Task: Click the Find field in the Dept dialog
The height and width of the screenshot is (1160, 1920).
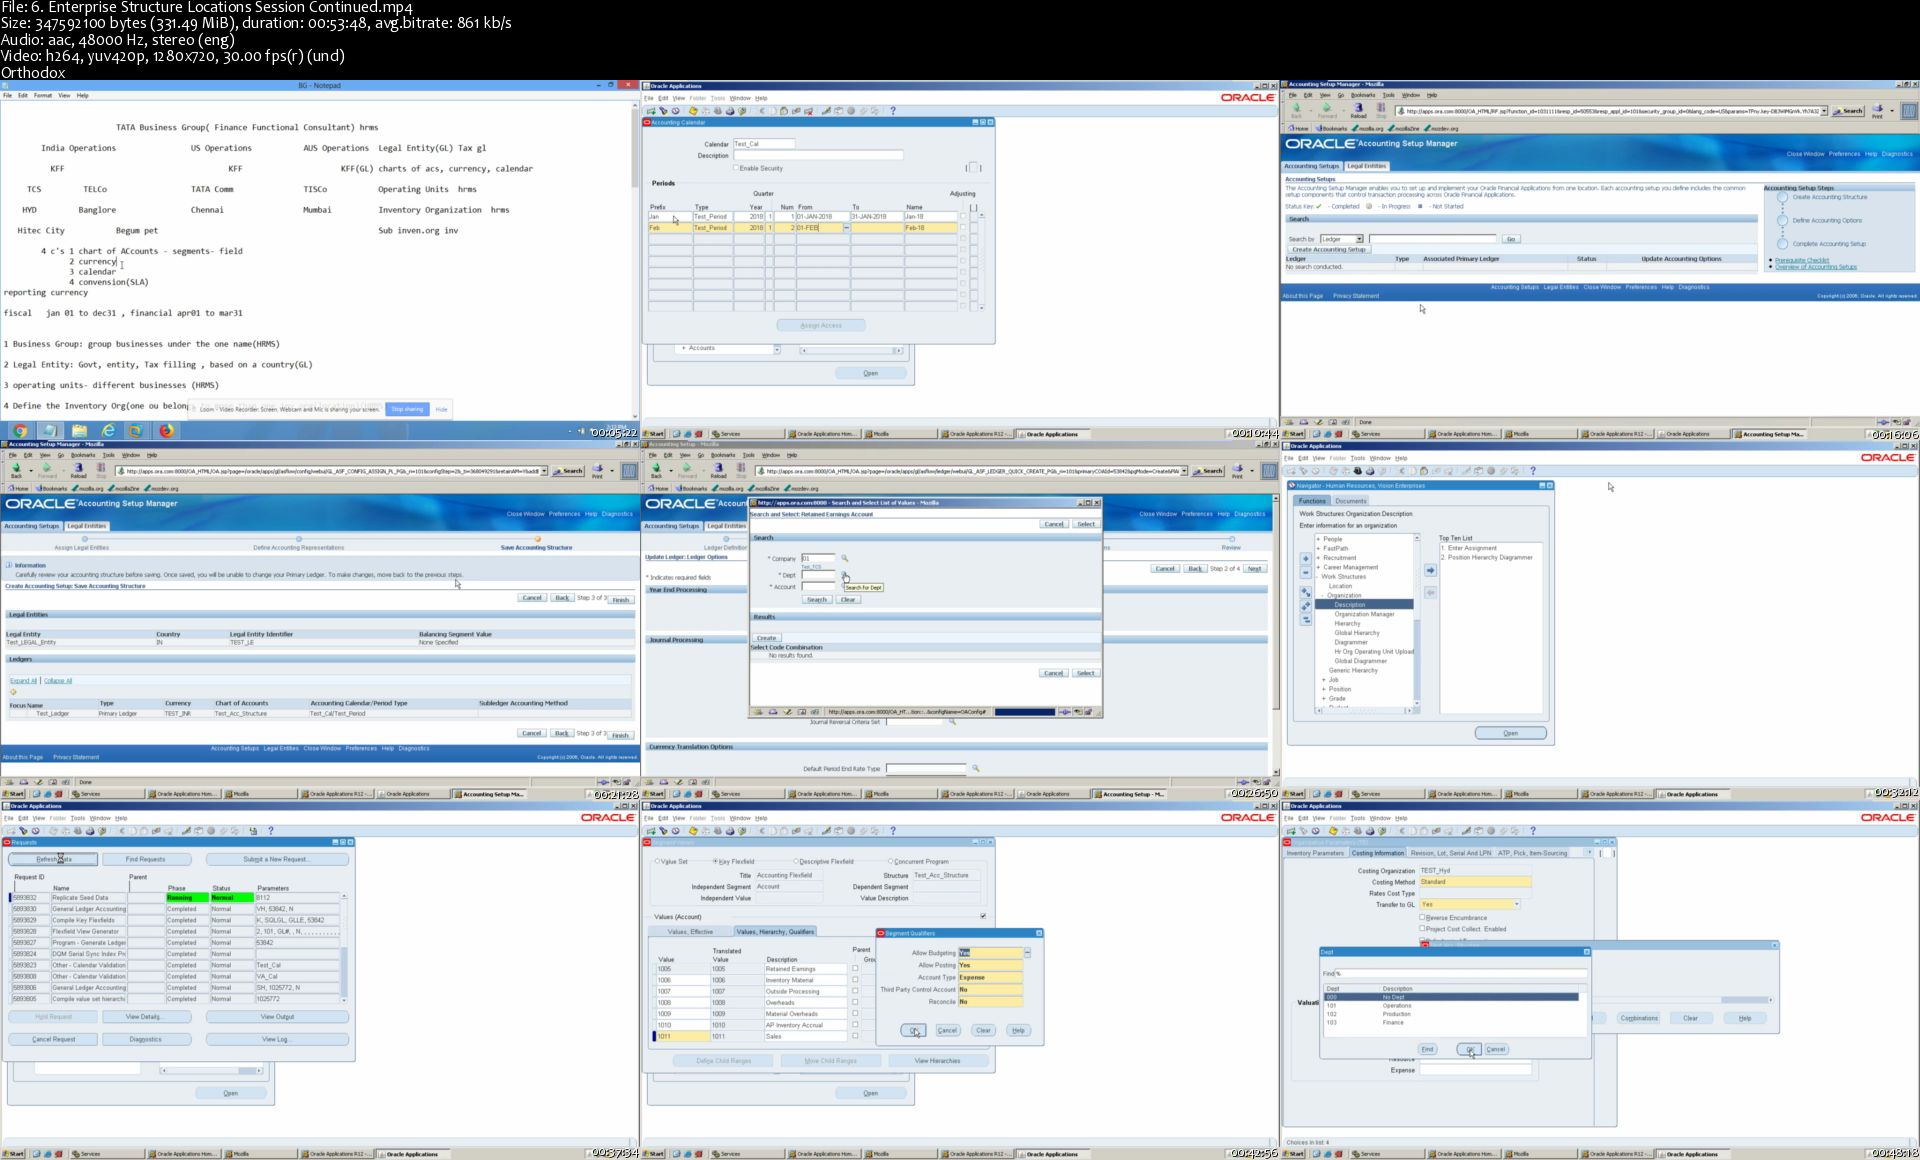Action: pos(1463,973)
